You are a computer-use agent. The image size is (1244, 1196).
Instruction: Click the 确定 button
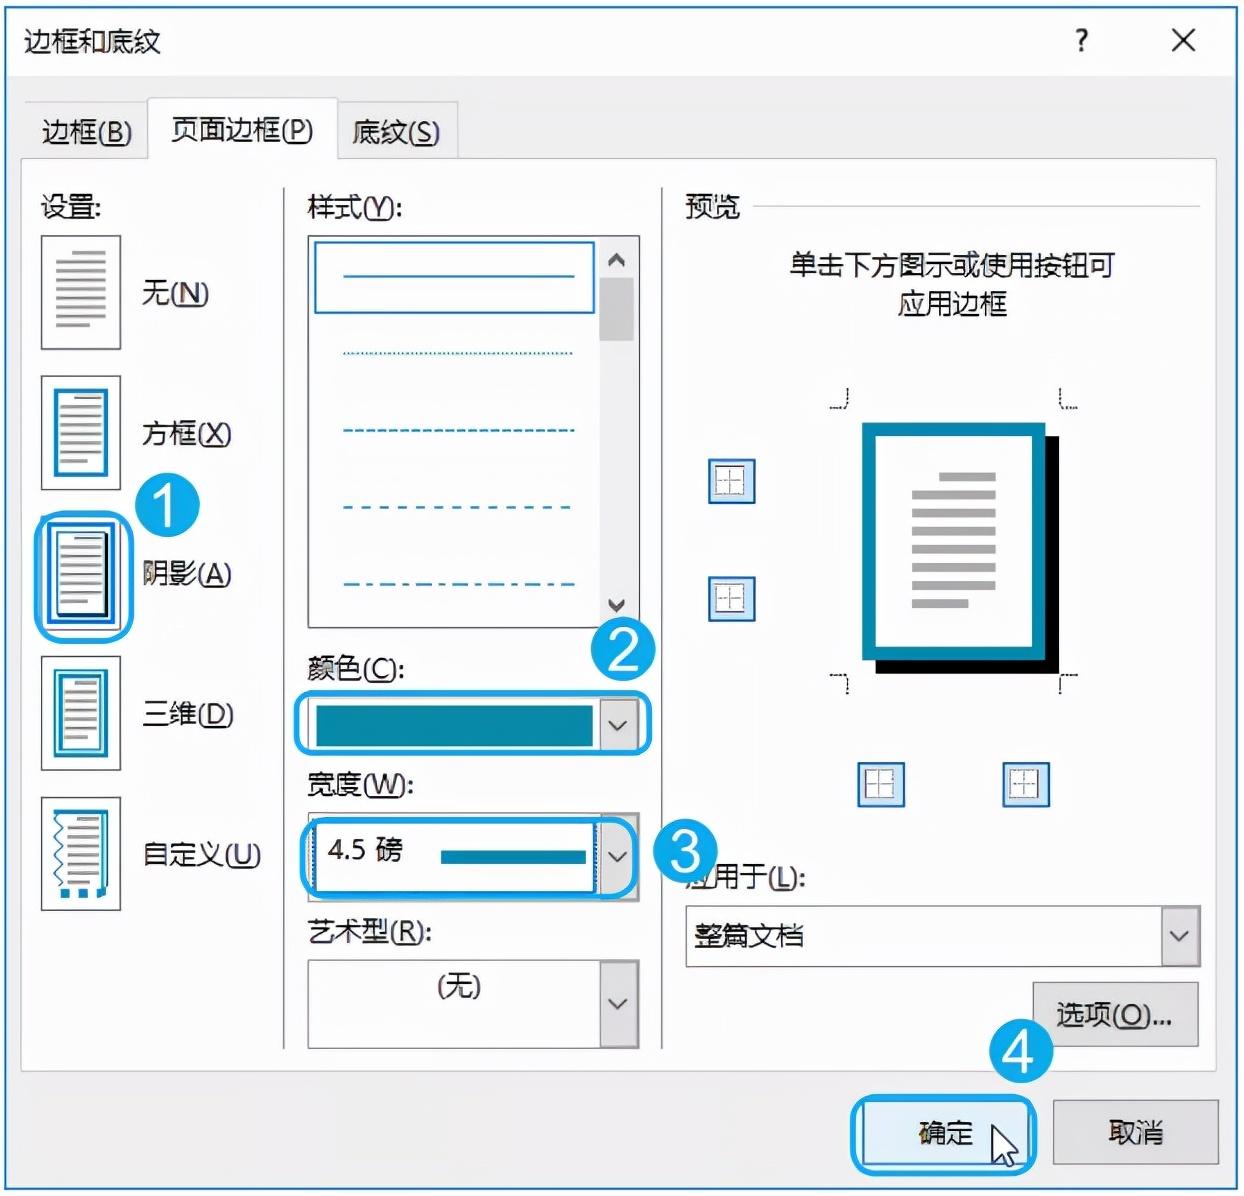pos(943,1133)
